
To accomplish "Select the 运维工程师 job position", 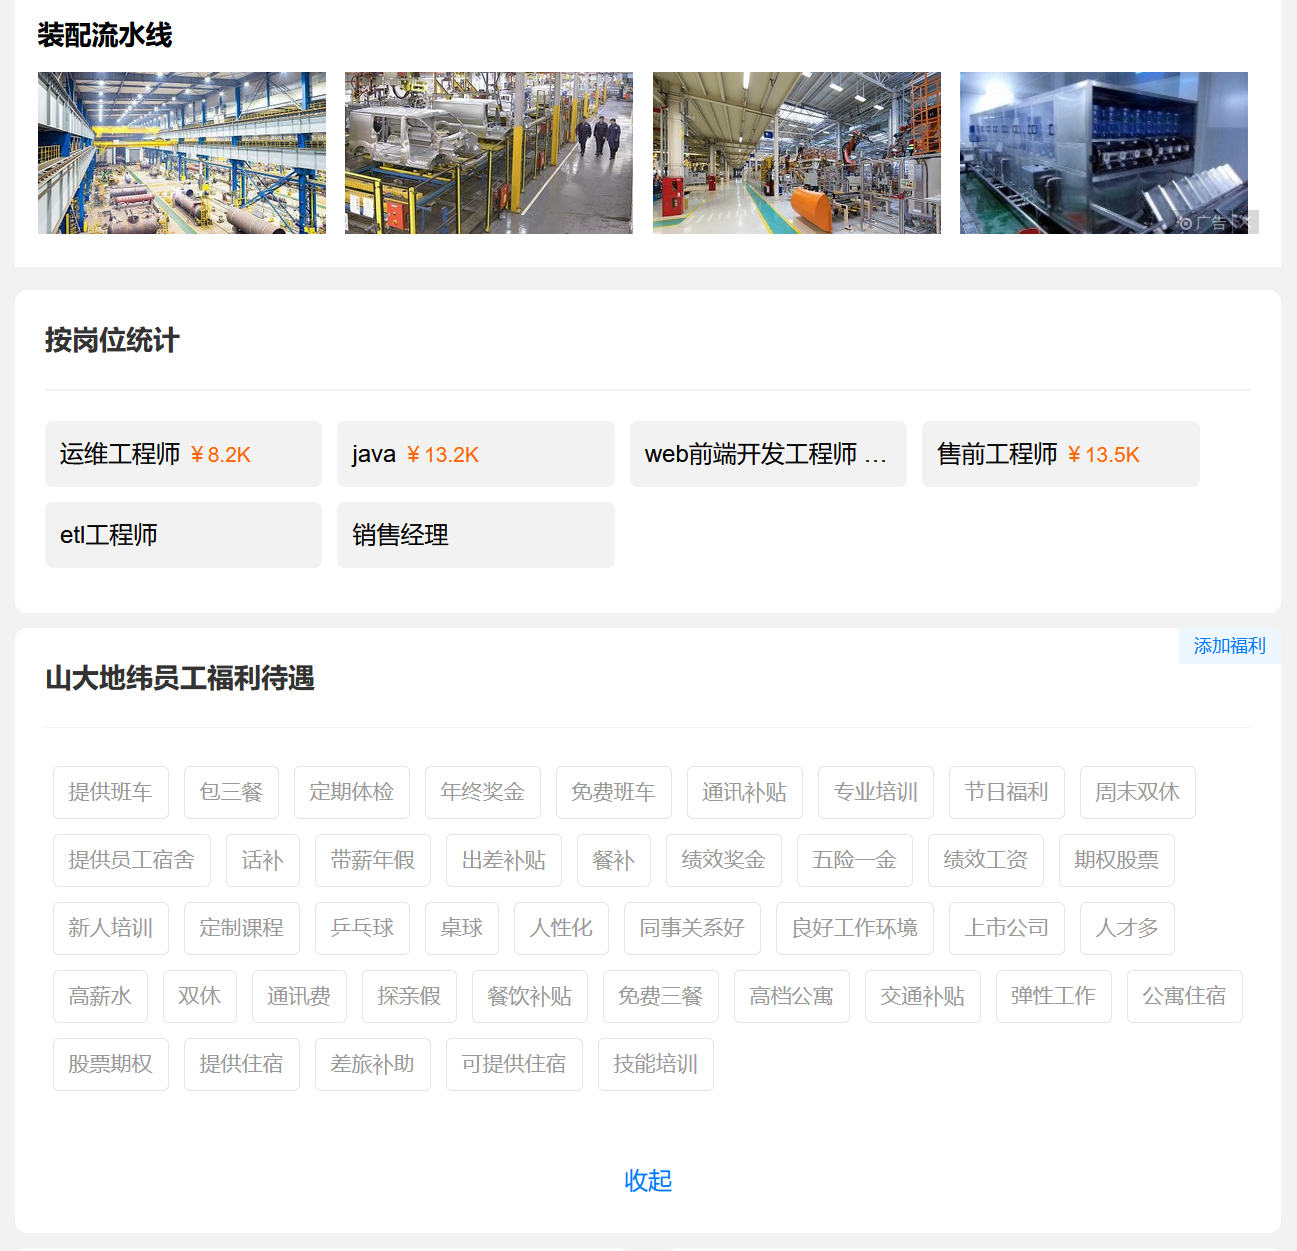I will coord(183,454).
